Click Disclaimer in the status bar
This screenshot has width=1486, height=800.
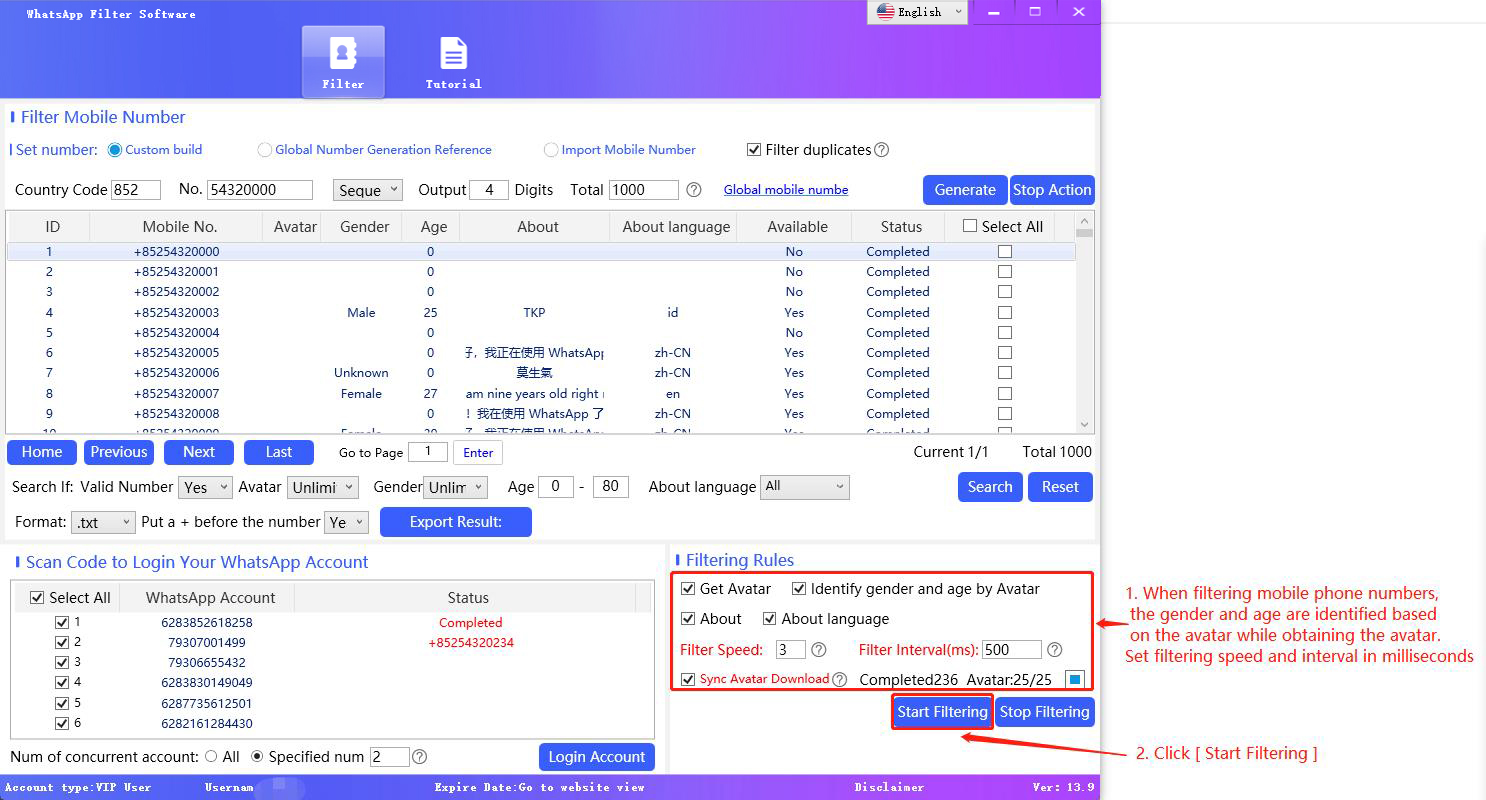pos(889,787)
